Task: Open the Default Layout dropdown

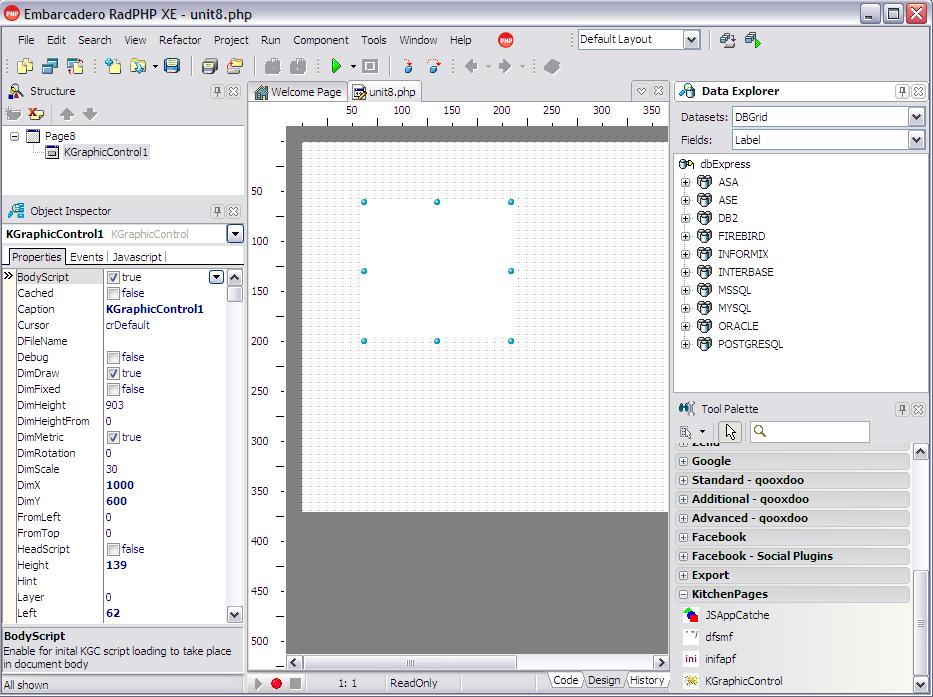Action: (x=691, y=40)
